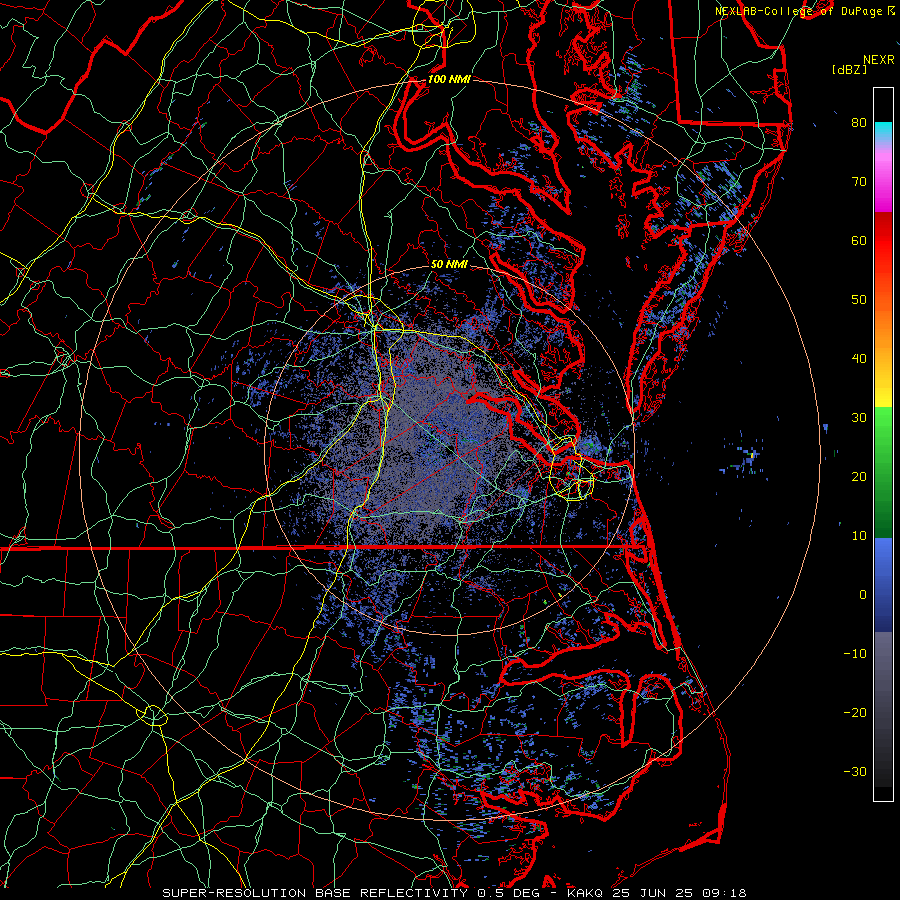Click the 40 value on the dBZ scale
Image resolution: width=900 pixels, height=900 pixels.
[859, 359]
